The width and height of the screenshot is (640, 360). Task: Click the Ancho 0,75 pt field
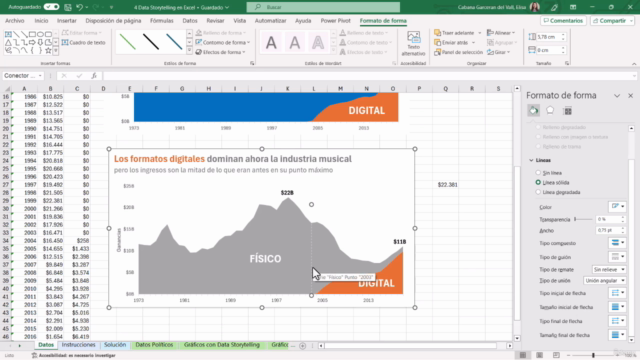[607, 231]
